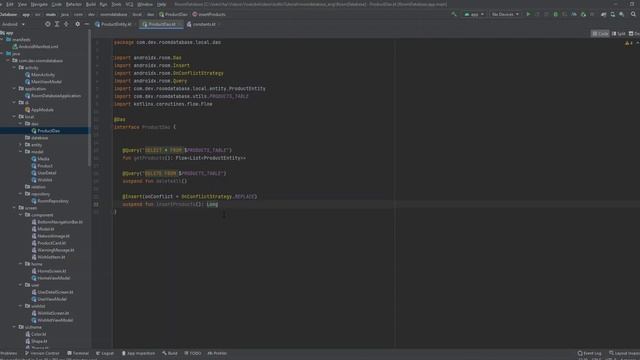Click Select Opened File target icon
The image size is (640, 360).
tap(48, 24)
